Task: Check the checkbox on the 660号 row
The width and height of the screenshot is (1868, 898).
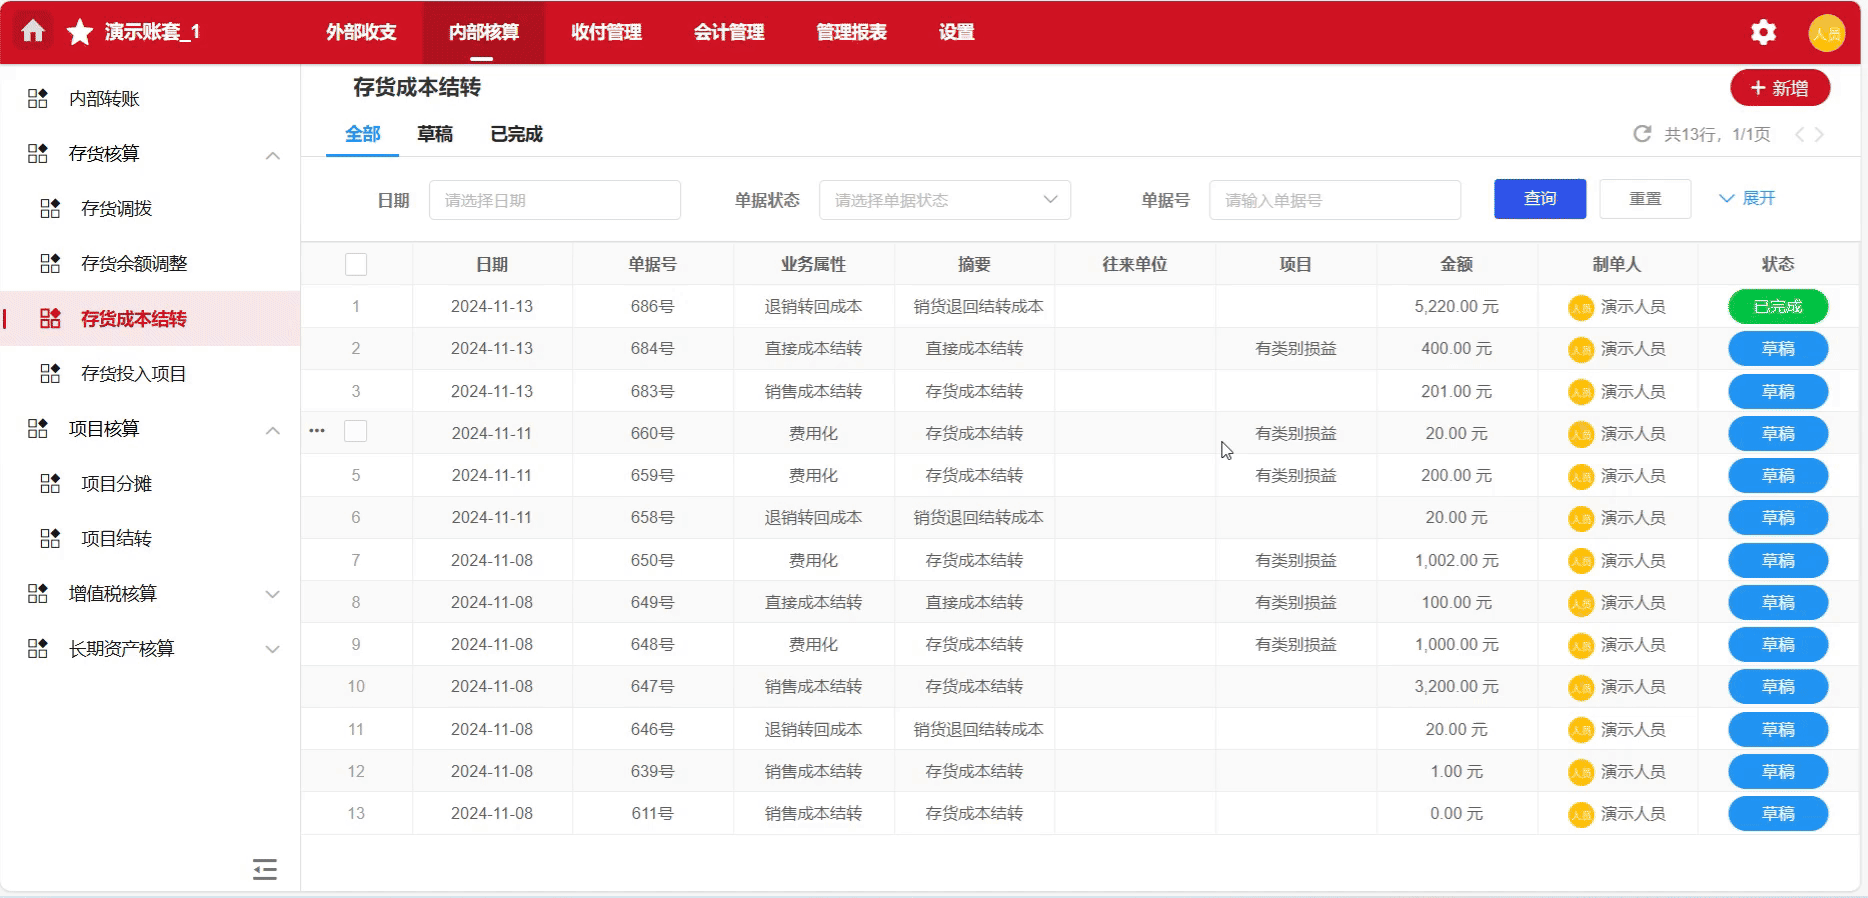Action: (356, 431)
